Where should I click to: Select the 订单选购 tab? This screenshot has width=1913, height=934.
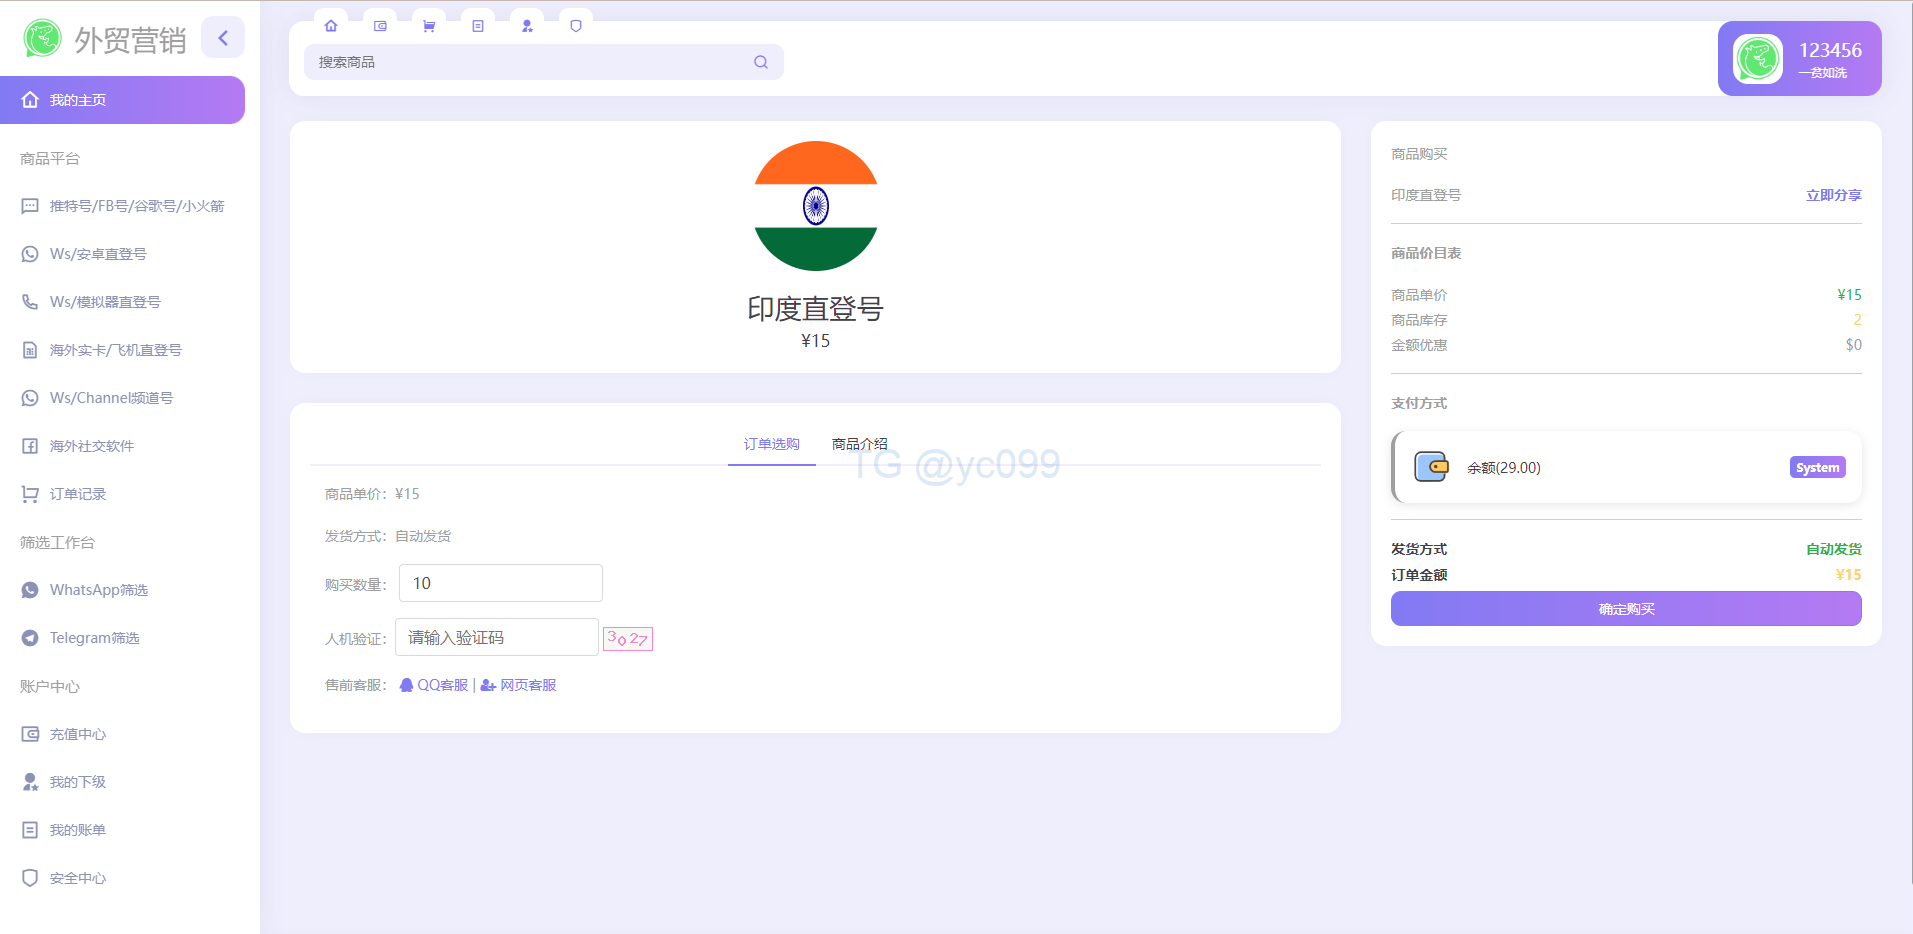(x=771, y=444)
